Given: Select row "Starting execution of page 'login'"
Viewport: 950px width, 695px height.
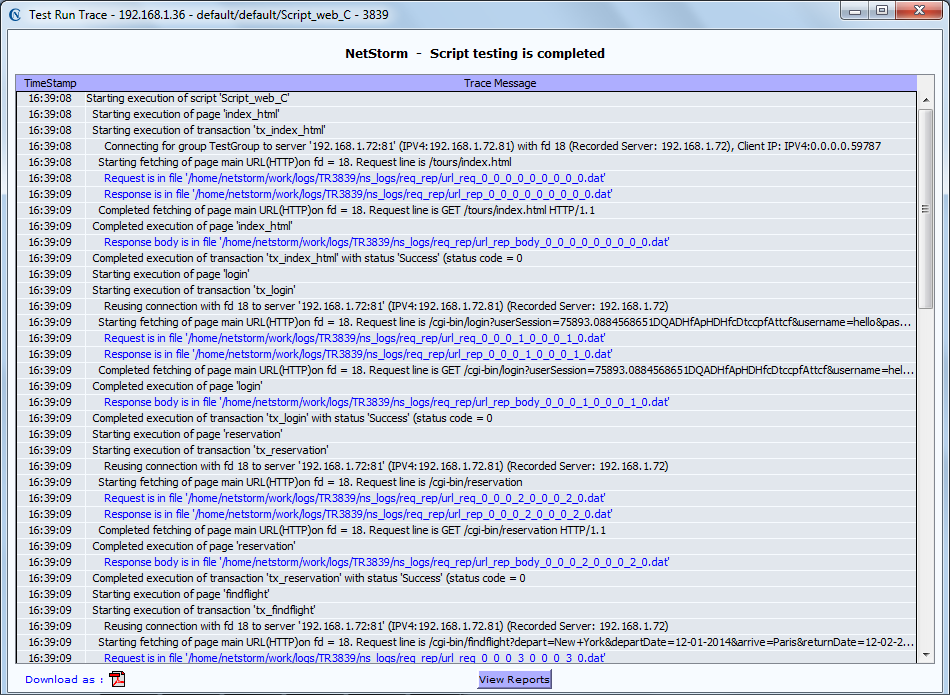Looking at the screenshot, I should pyautogui.click(x=467, y=274).
